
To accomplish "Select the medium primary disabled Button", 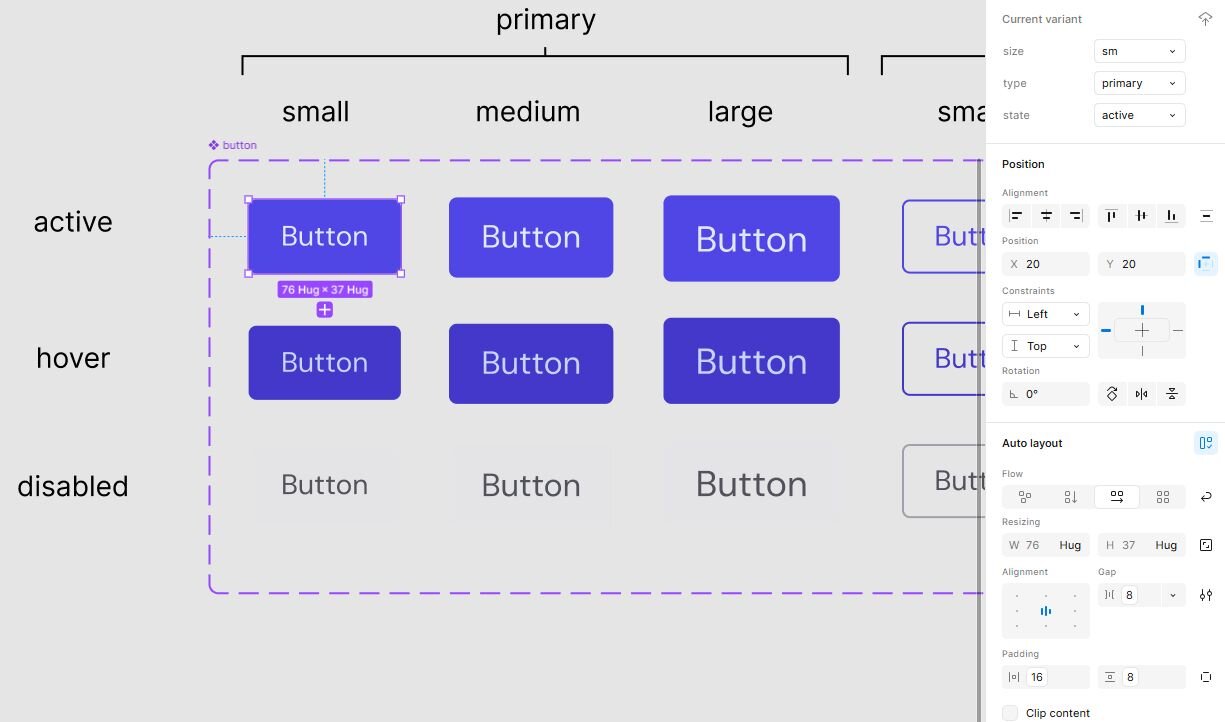I will click(531, 485).
